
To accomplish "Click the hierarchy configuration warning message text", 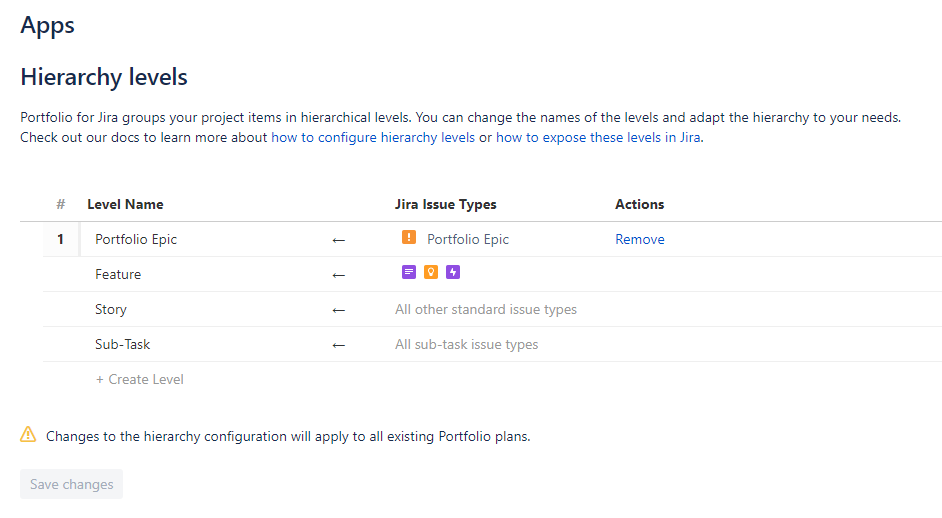I will tap(288, 436).
